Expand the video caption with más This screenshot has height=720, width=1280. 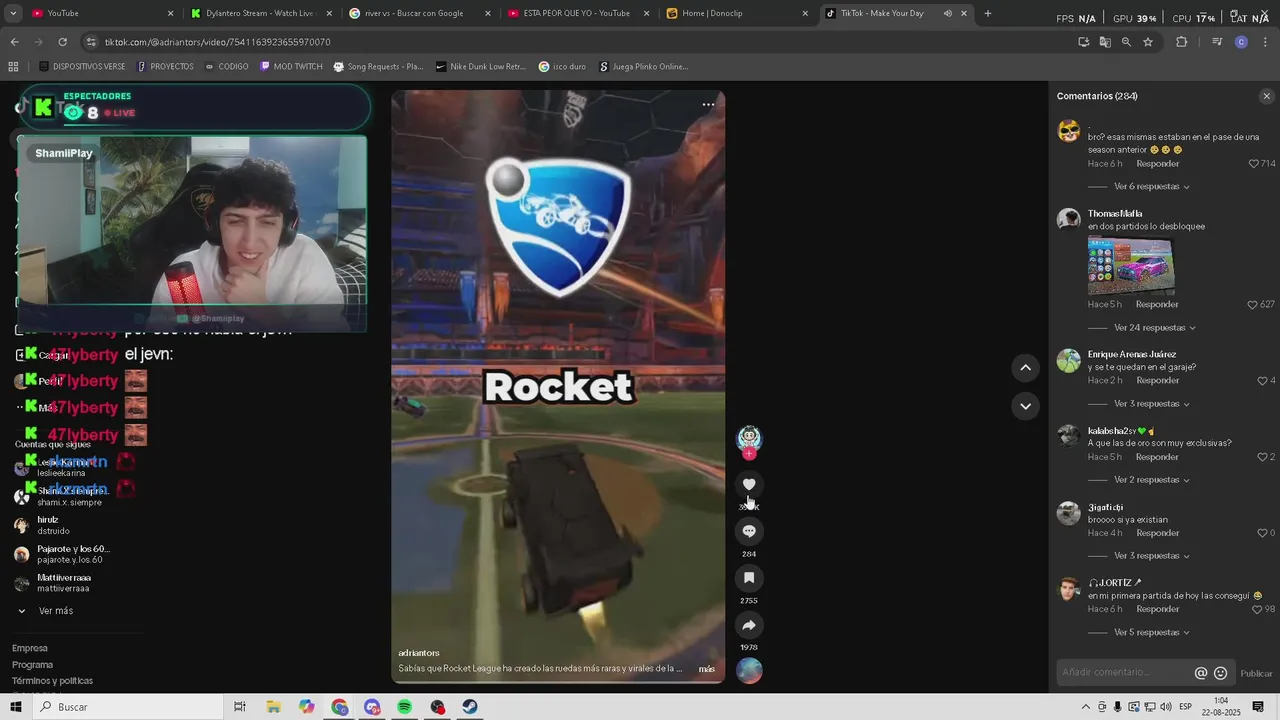(706, 669)
